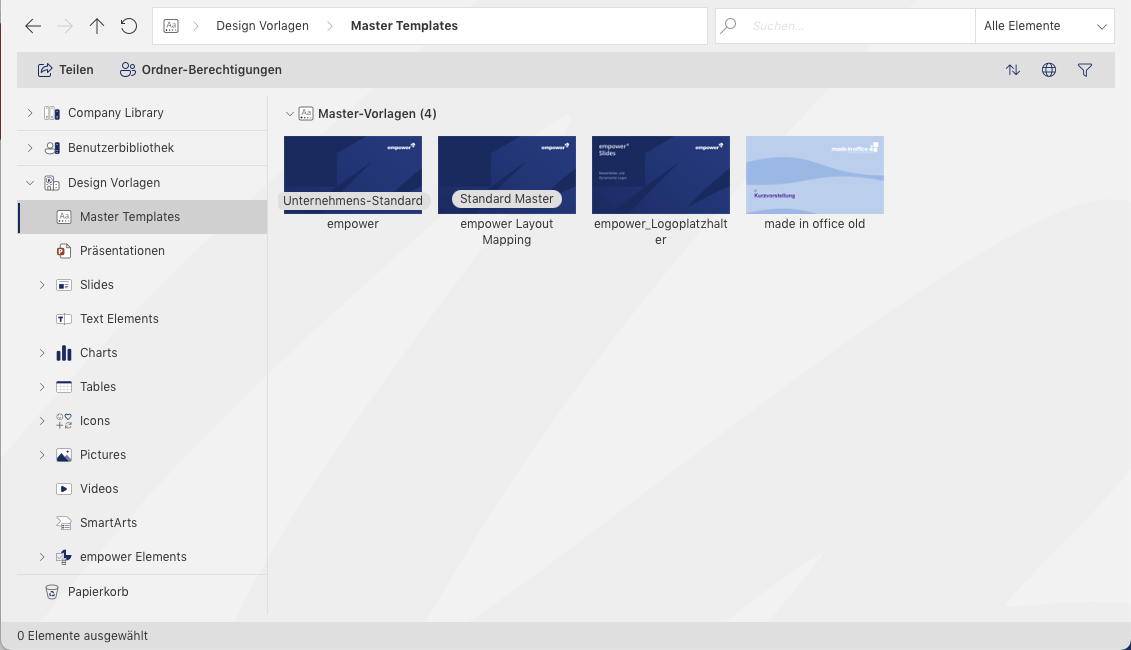This screenshot has width=1131, height=650.
Task: Click the globe language icon
Action: [x=1049, y=70]
